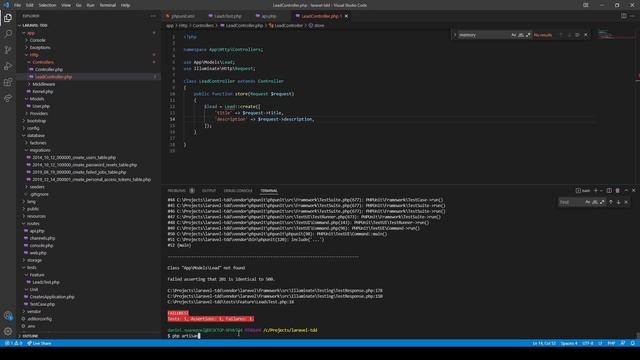The height and width of the screenshot is (360, 640).
Task: Click the Spaces: 4 indentation indicator
Action: (569, 343)
